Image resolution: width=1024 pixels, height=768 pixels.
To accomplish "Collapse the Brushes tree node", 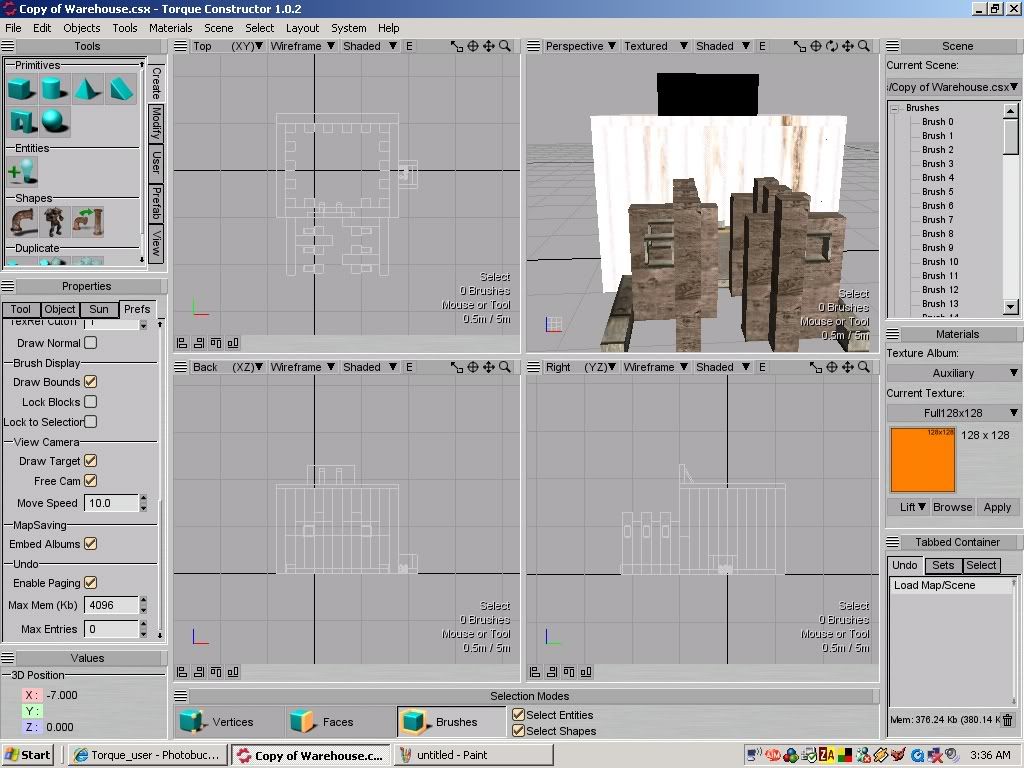I will [896, 108].
